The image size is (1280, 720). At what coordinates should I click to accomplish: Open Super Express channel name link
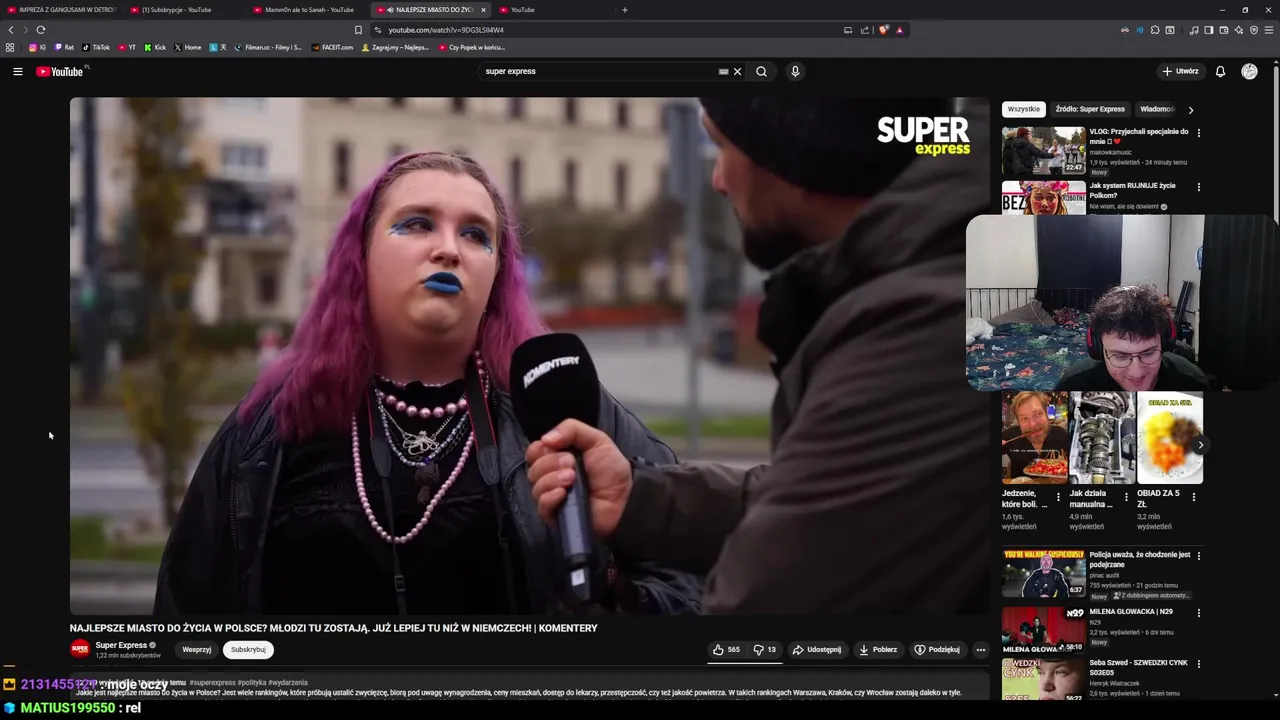pyautogui.click(x=121, y=645)
